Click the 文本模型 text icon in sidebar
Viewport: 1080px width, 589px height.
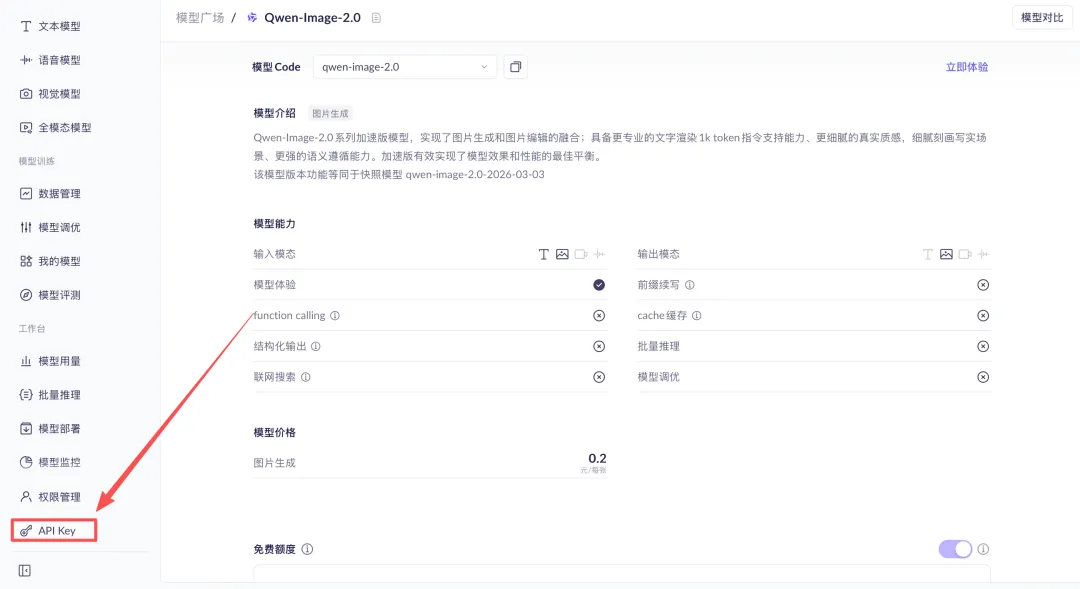click(25, 26)
